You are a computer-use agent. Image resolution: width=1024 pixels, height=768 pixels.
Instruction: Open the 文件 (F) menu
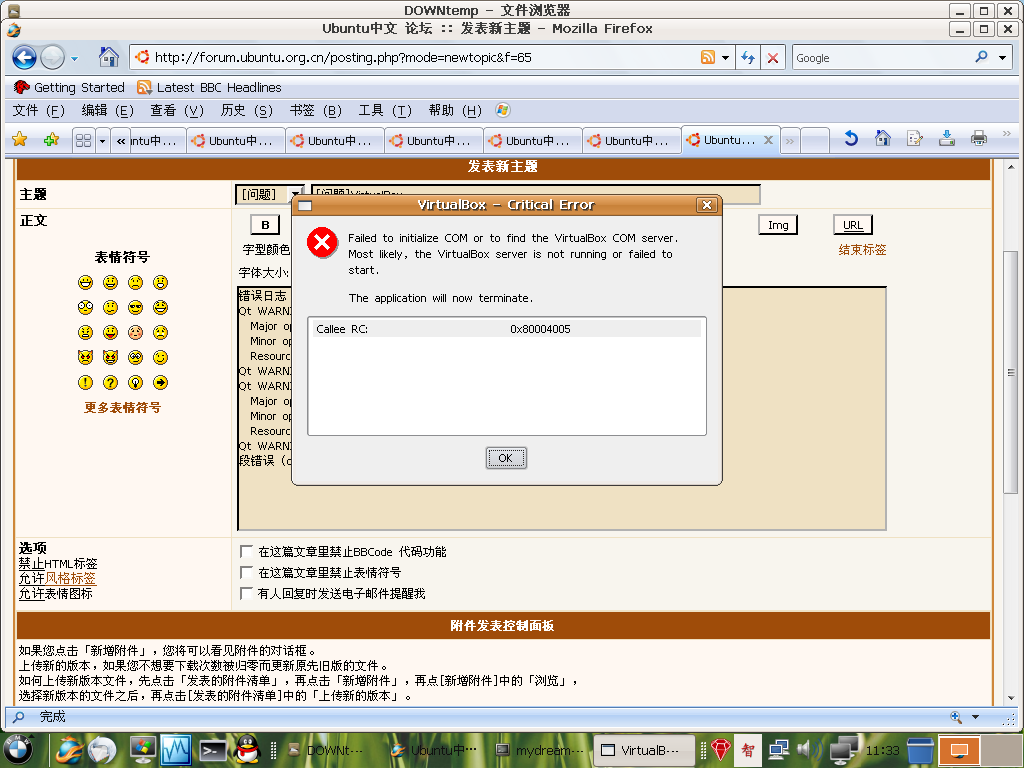pyautogui.click(x=39, y=110)
